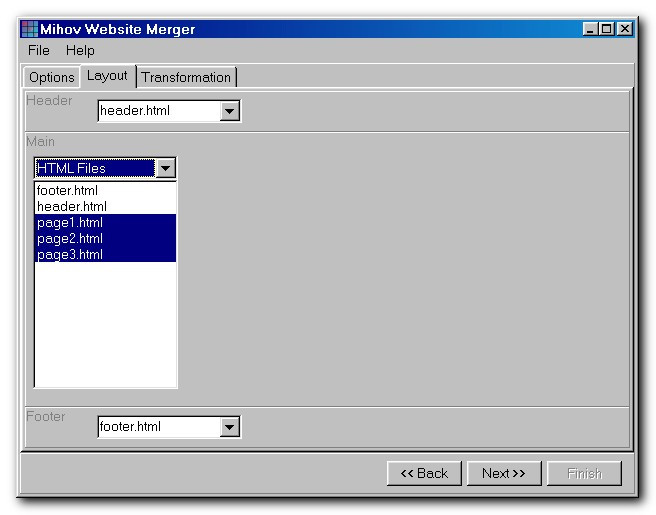Select page3.html in the file list
This screenshot has width=656, height=515.
point(105,254)
